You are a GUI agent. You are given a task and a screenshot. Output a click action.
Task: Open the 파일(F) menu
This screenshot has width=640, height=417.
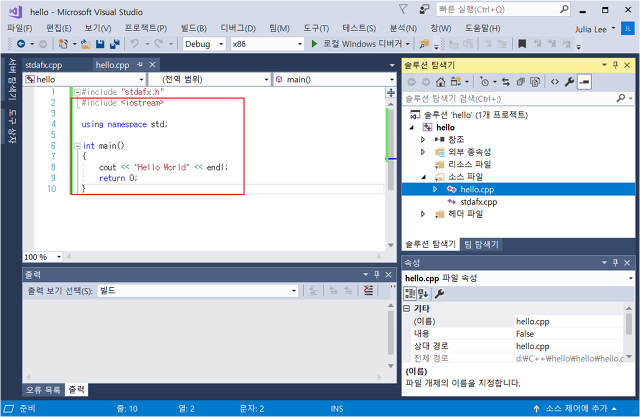coord(19,28)
